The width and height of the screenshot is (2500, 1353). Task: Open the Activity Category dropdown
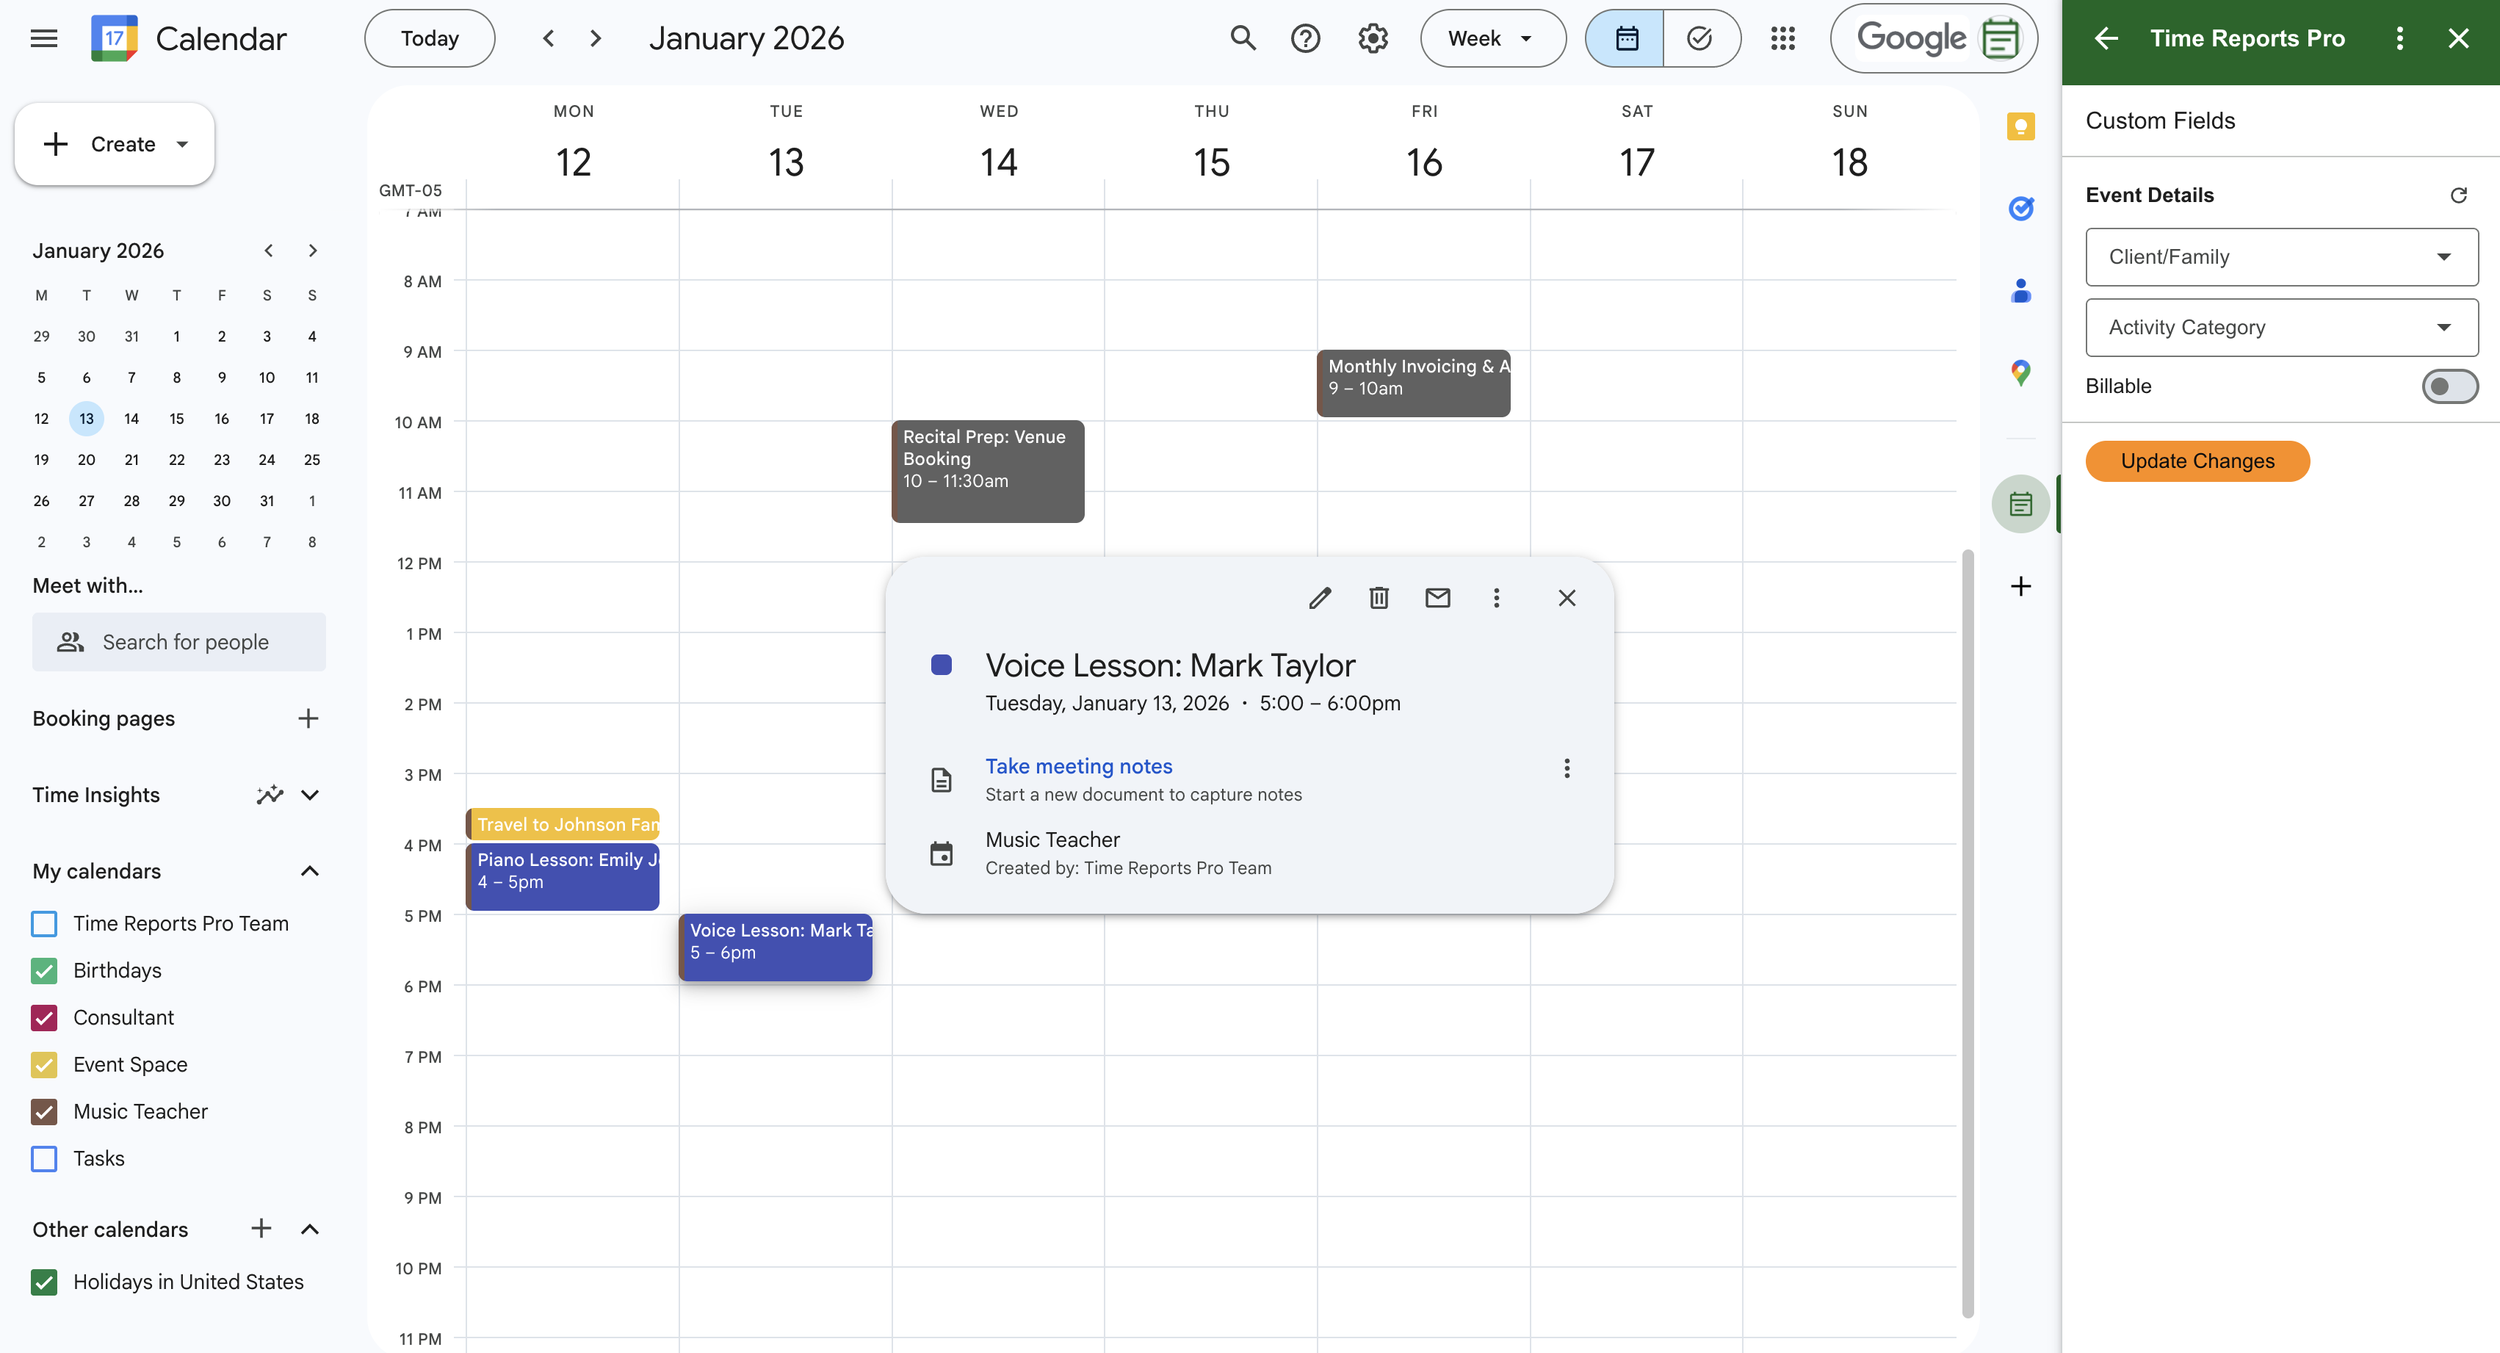(2281, 327)
